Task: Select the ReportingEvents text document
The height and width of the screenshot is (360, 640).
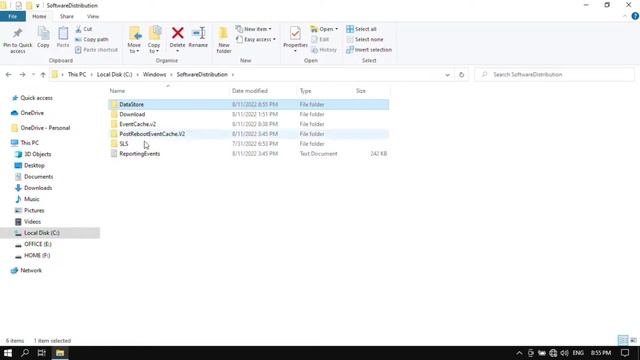Action: coord(249,153)
